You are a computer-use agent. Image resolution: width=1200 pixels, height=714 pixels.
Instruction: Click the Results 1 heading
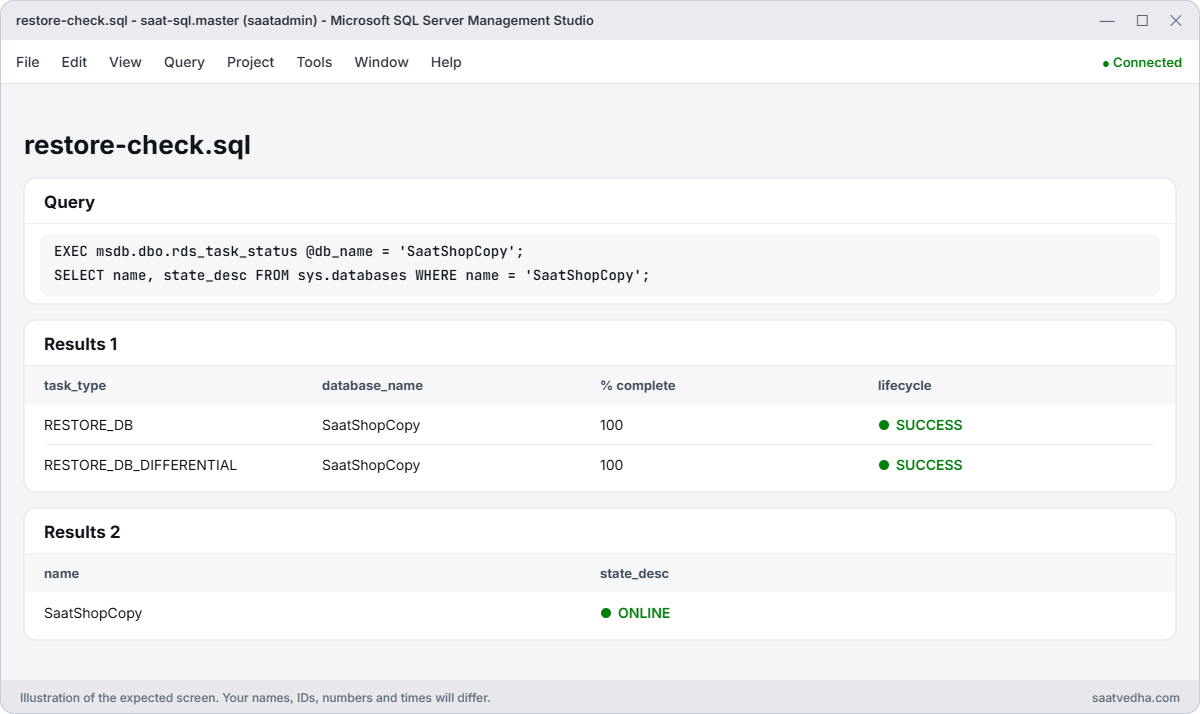(81, 344)
